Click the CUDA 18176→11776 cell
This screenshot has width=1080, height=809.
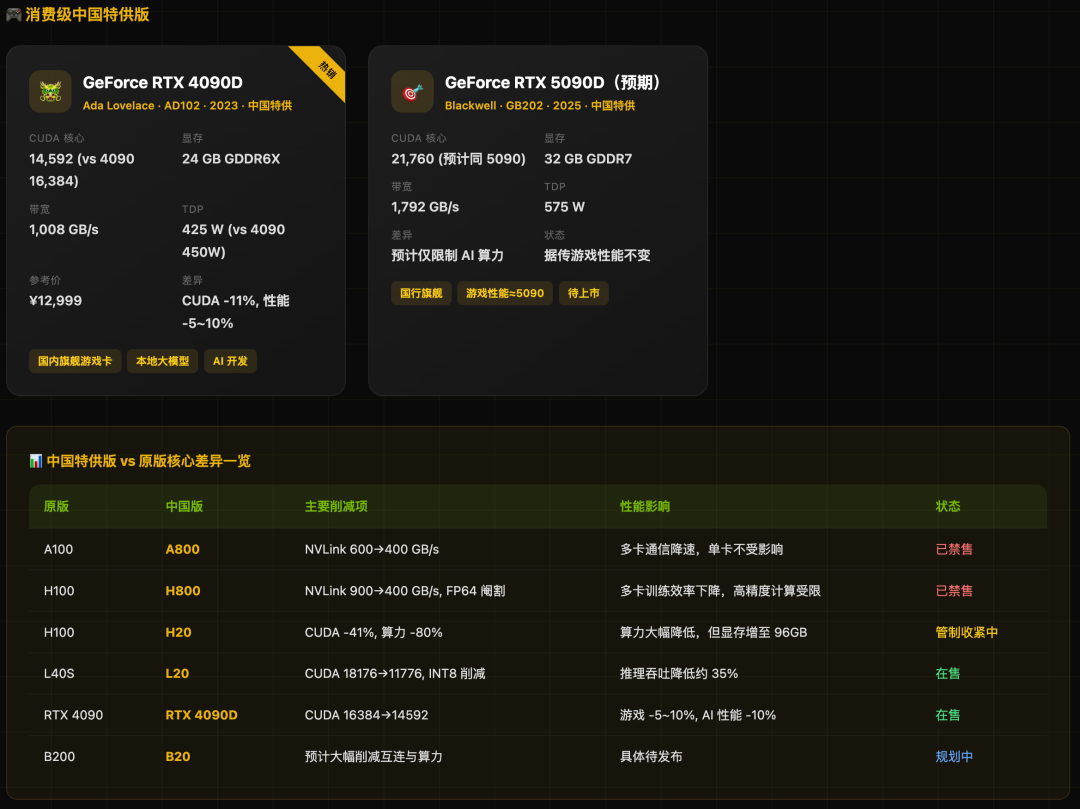[x=395, y=673]
